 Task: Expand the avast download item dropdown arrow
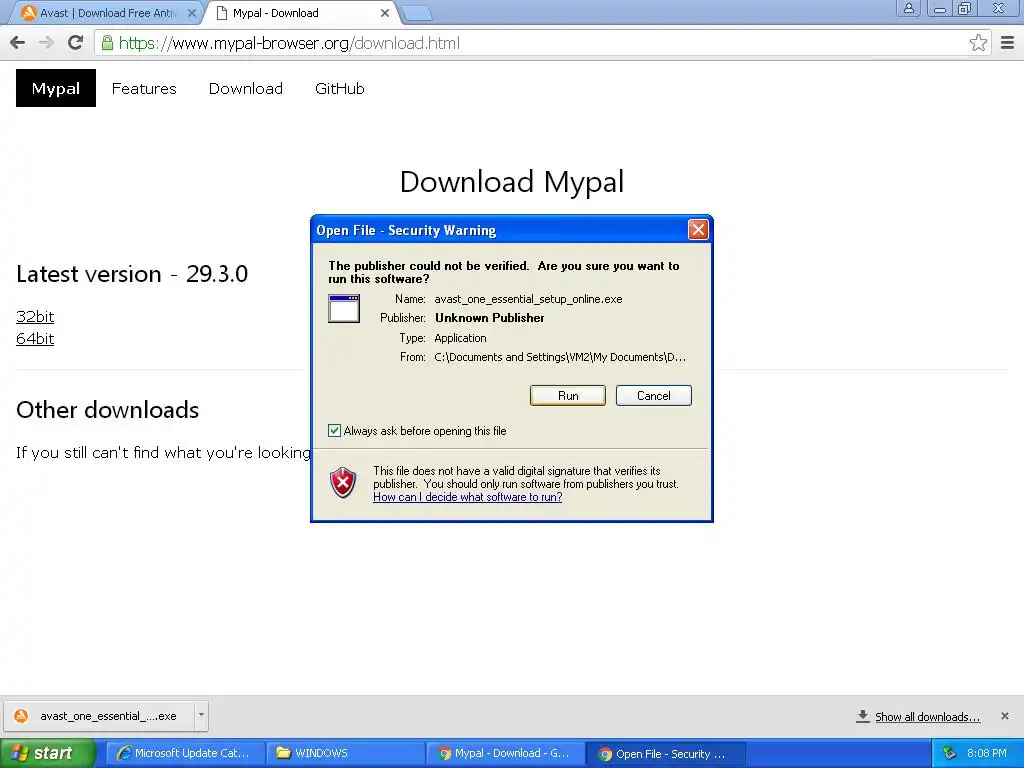(x=201, y=715)
